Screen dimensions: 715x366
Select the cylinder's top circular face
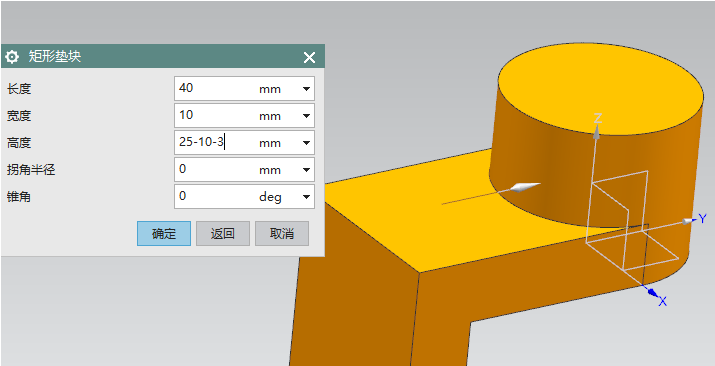[600, 88]
